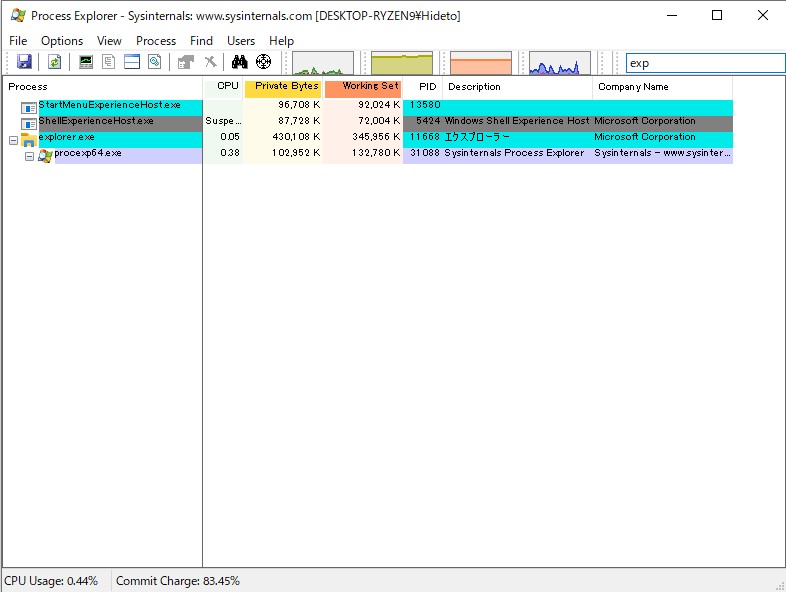This screenshot has width=786, height=592.
Task: Click the Sysinternals Process Explorer description
Action: click(x=514, y=153)
